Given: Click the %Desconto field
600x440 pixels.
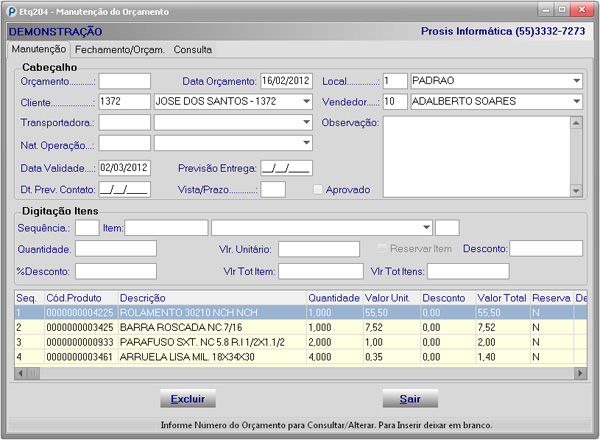Looking at the screenshot, I should (x=116, y=272).
